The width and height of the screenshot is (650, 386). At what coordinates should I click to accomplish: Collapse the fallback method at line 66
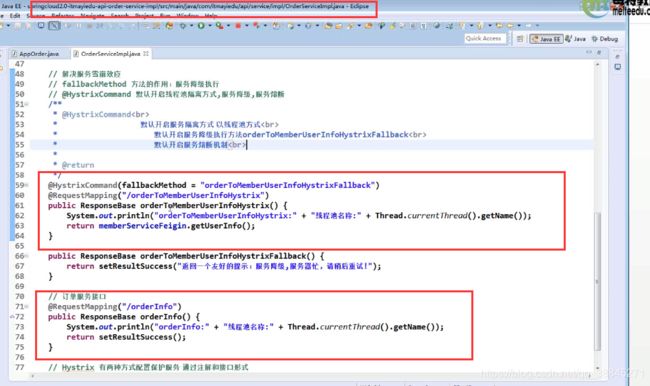click(27, 256)
